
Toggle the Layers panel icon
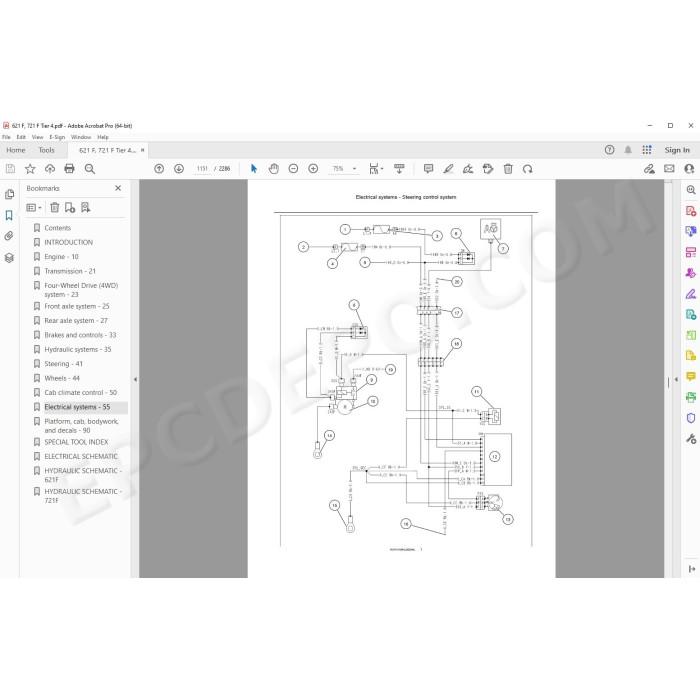tap(9, 258)
